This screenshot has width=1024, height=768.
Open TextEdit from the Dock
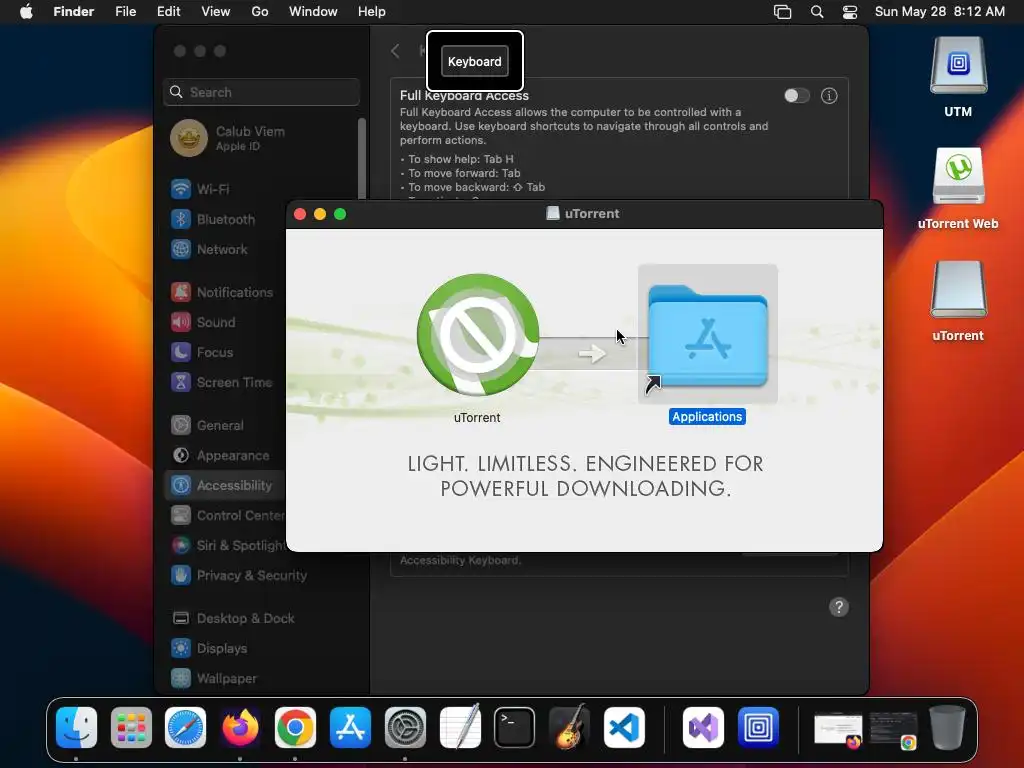460,727
